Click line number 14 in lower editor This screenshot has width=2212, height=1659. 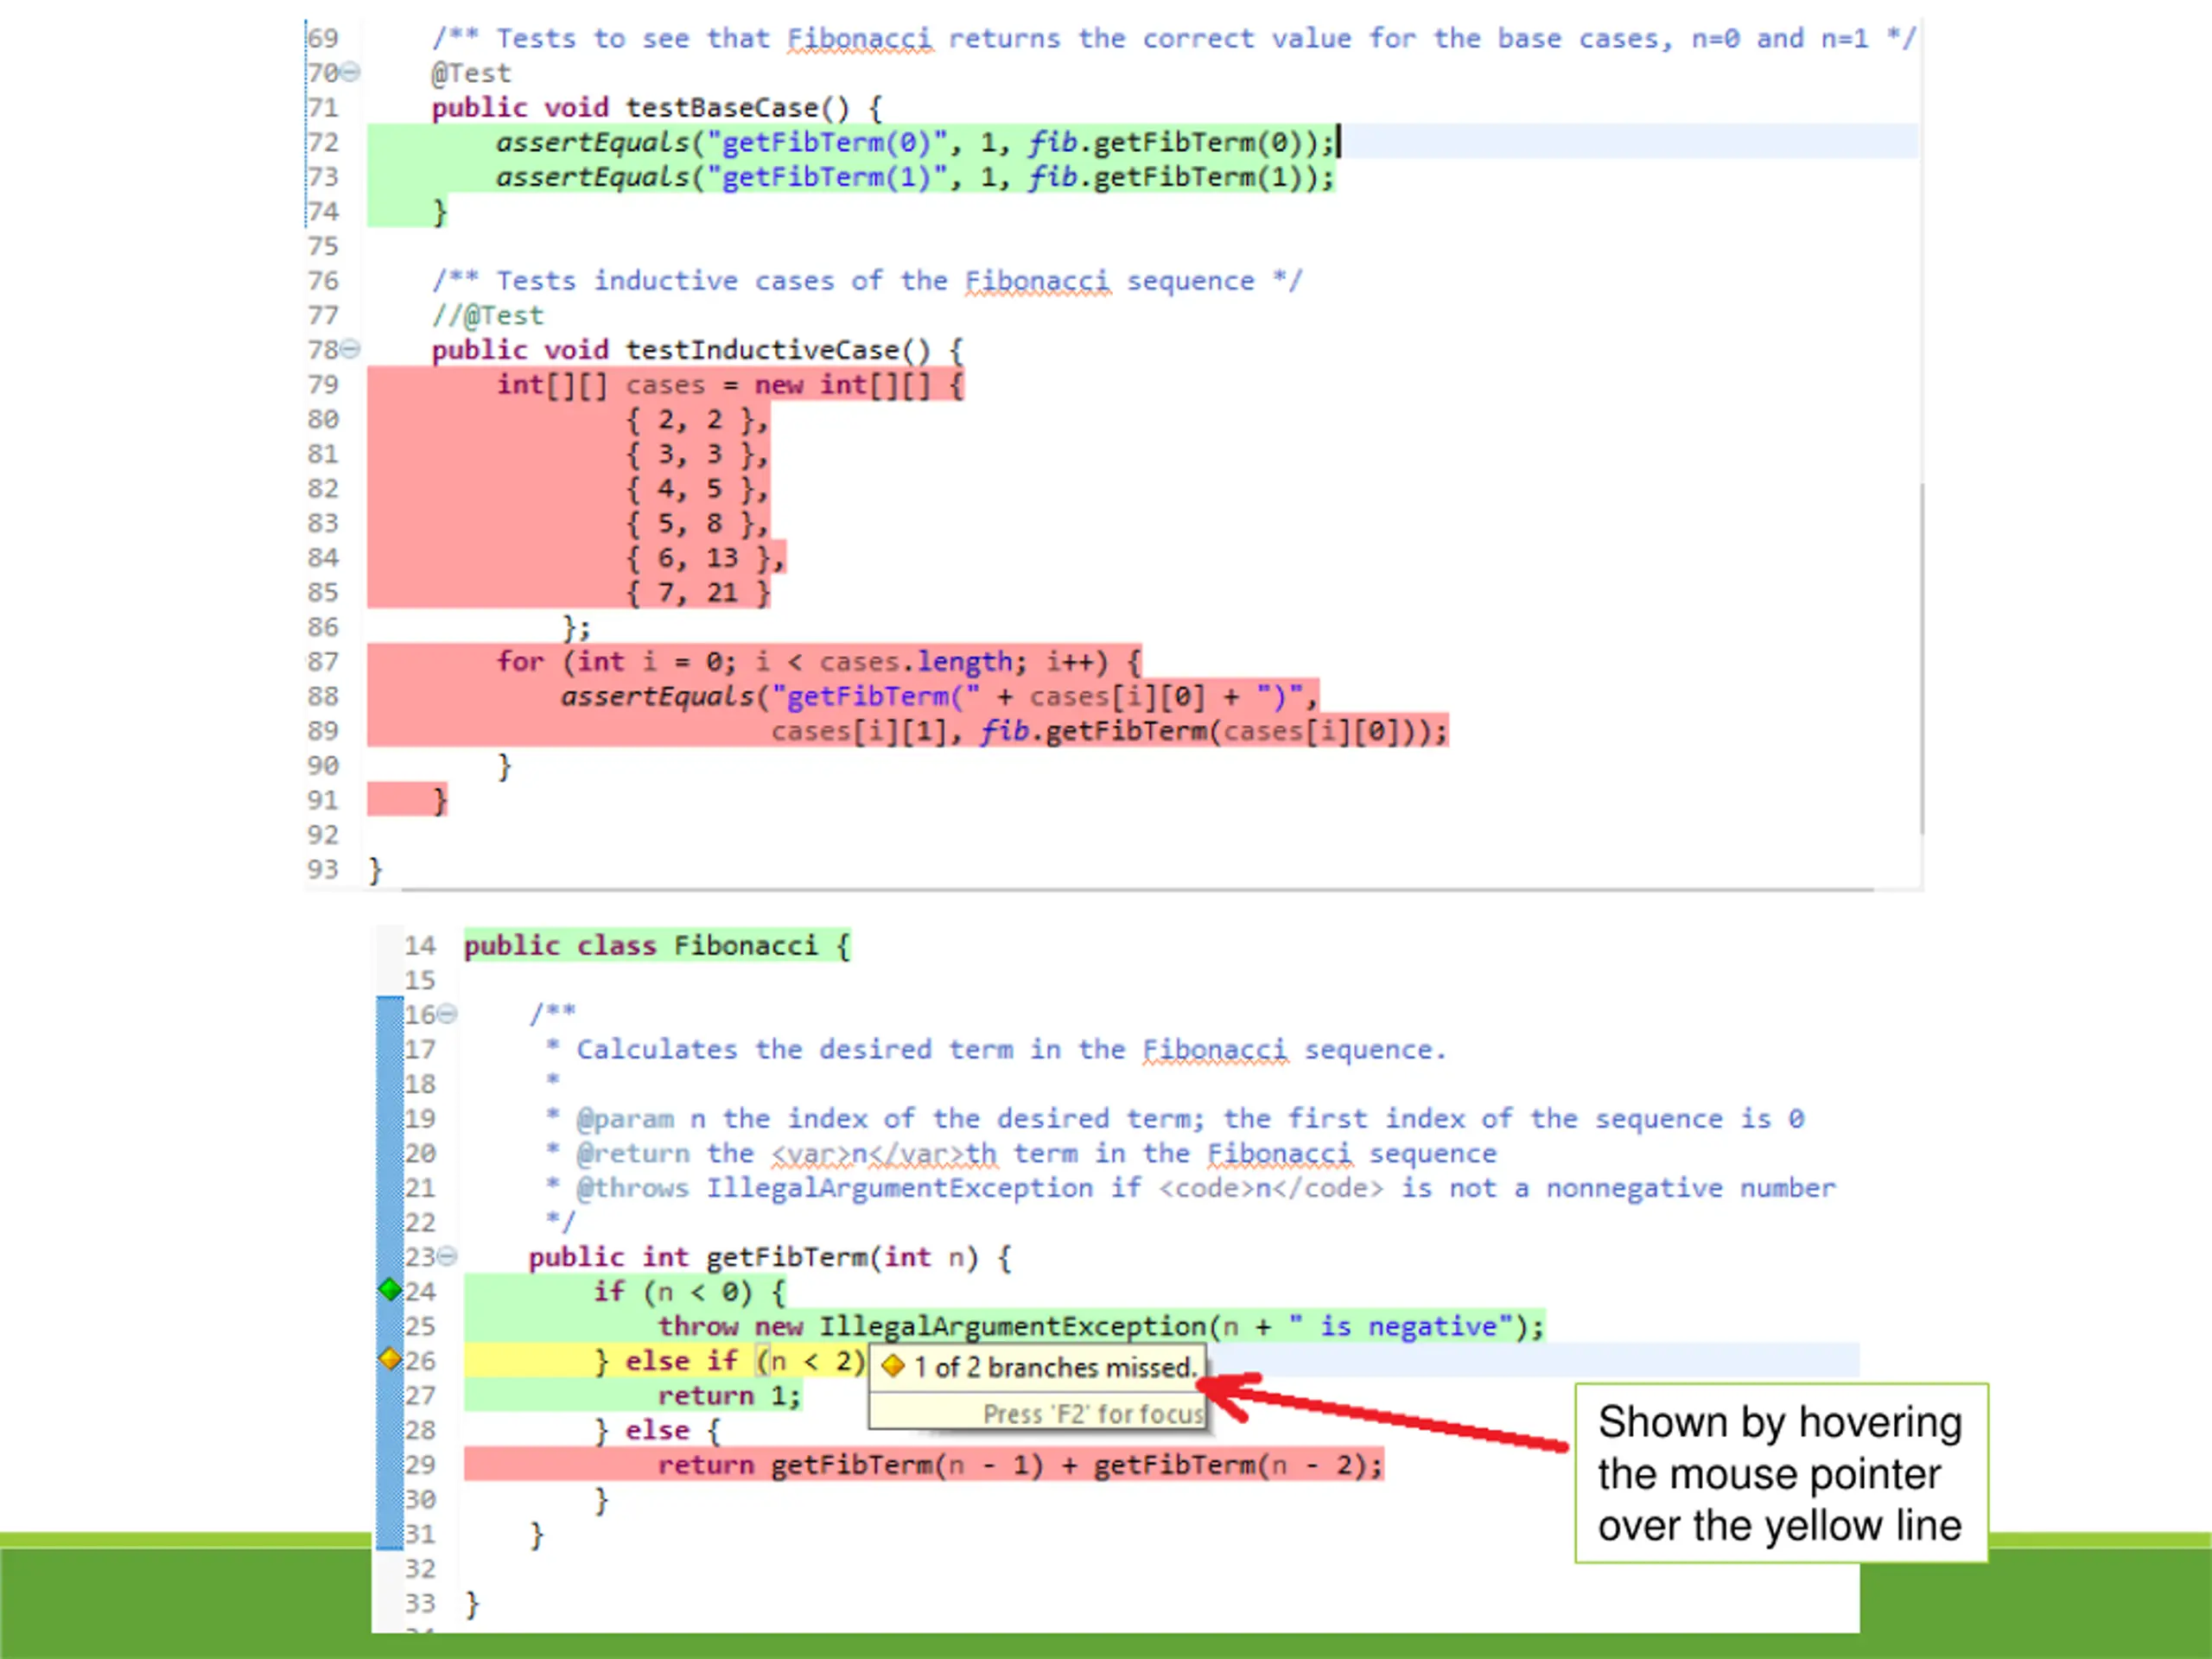[420, 945]
